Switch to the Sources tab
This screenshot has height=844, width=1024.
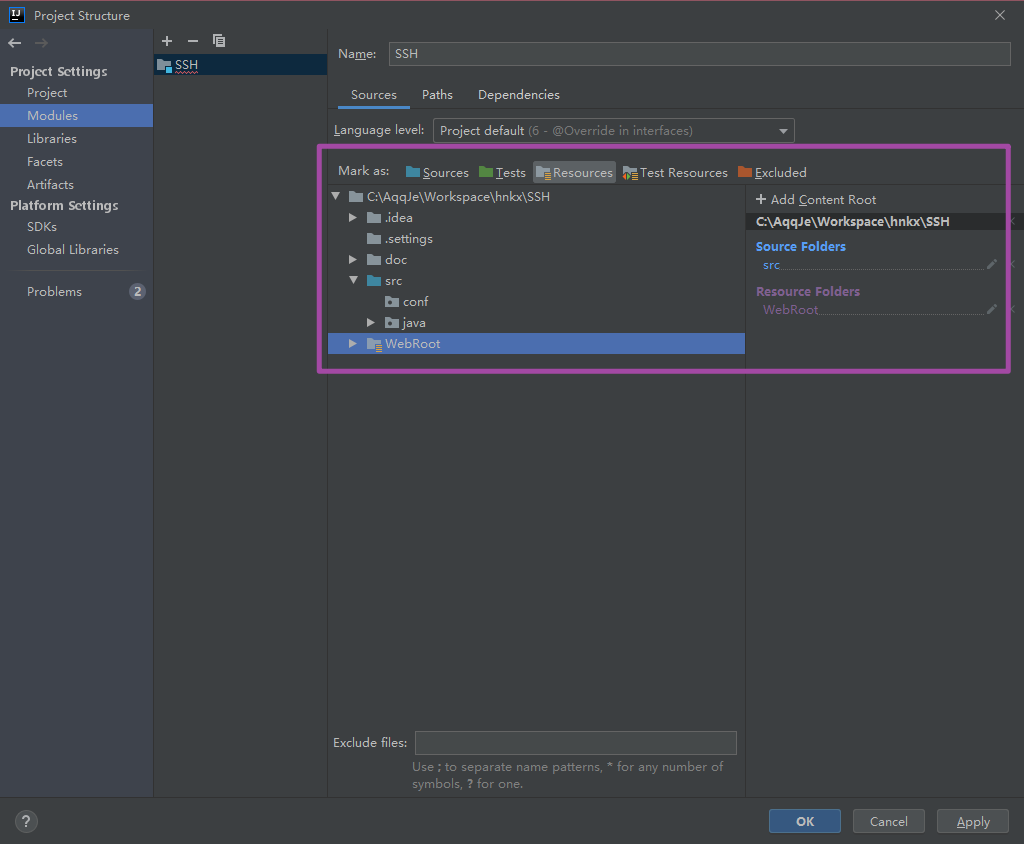(374, 95)
